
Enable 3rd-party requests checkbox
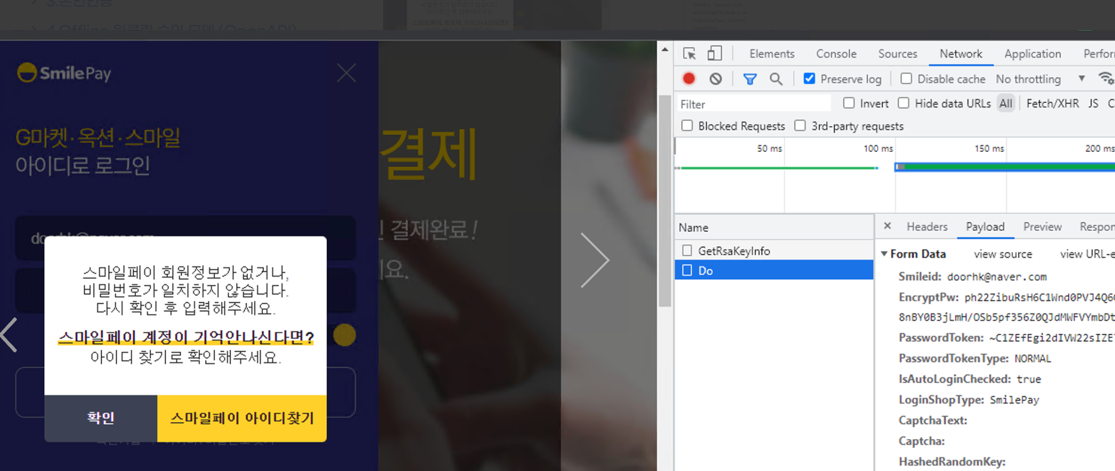[800, 126]
